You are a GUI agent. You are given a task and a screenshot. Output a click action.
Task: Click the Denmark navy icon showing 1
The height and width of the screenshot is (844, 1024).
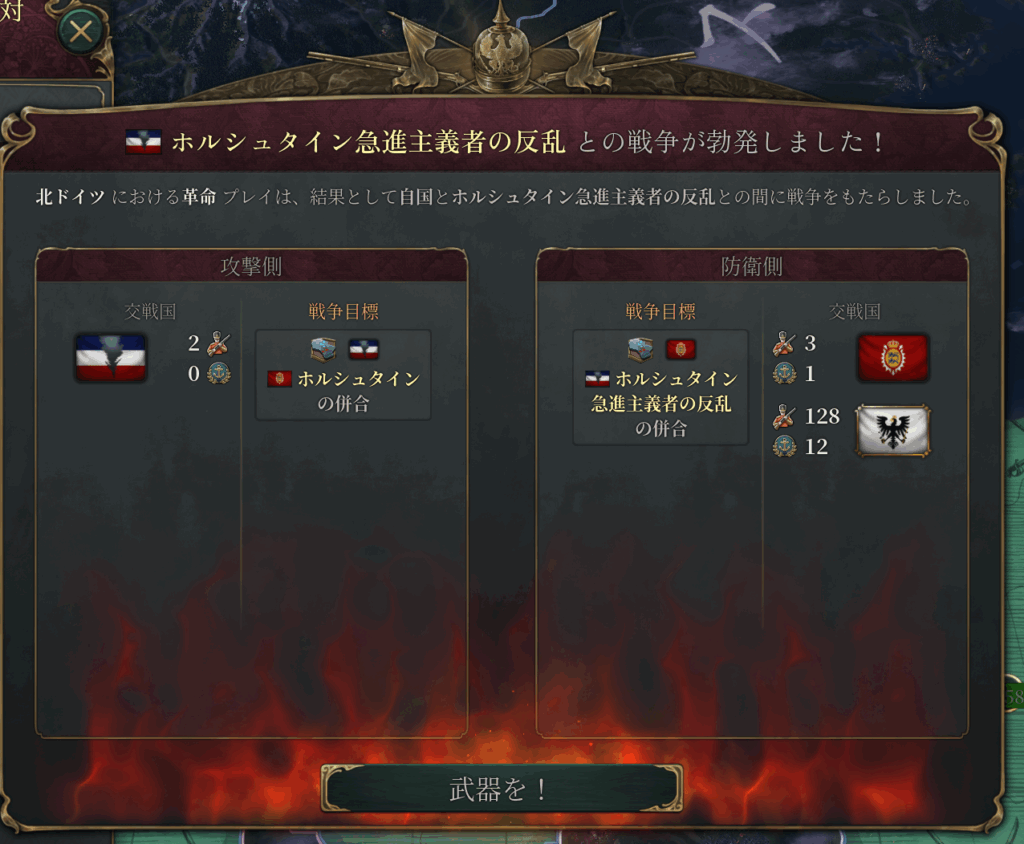pos(784,374)
